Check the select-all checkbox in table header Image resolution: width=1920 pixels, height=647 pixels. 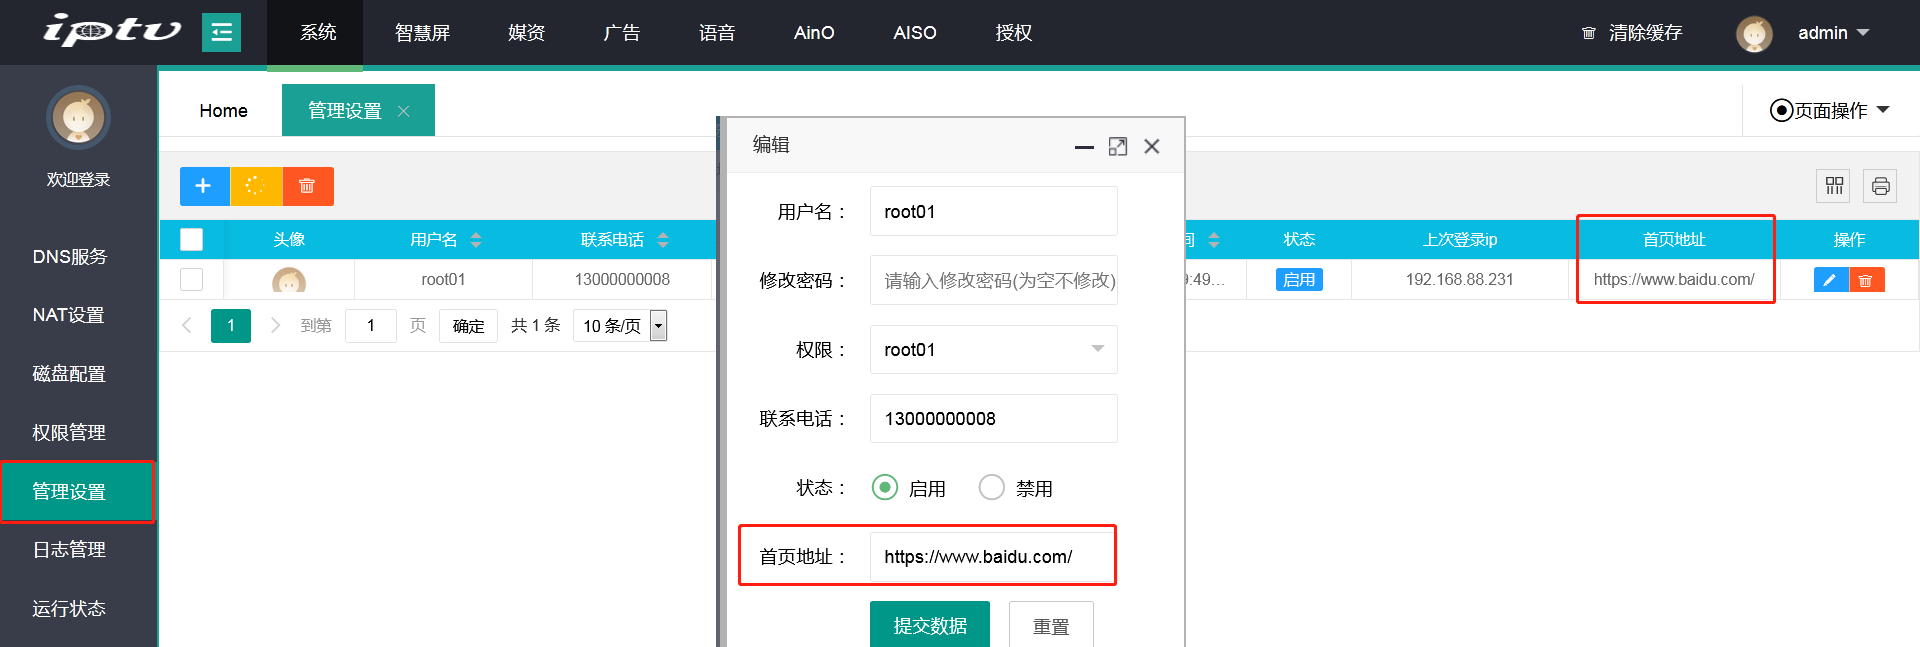tap(191, 240)
